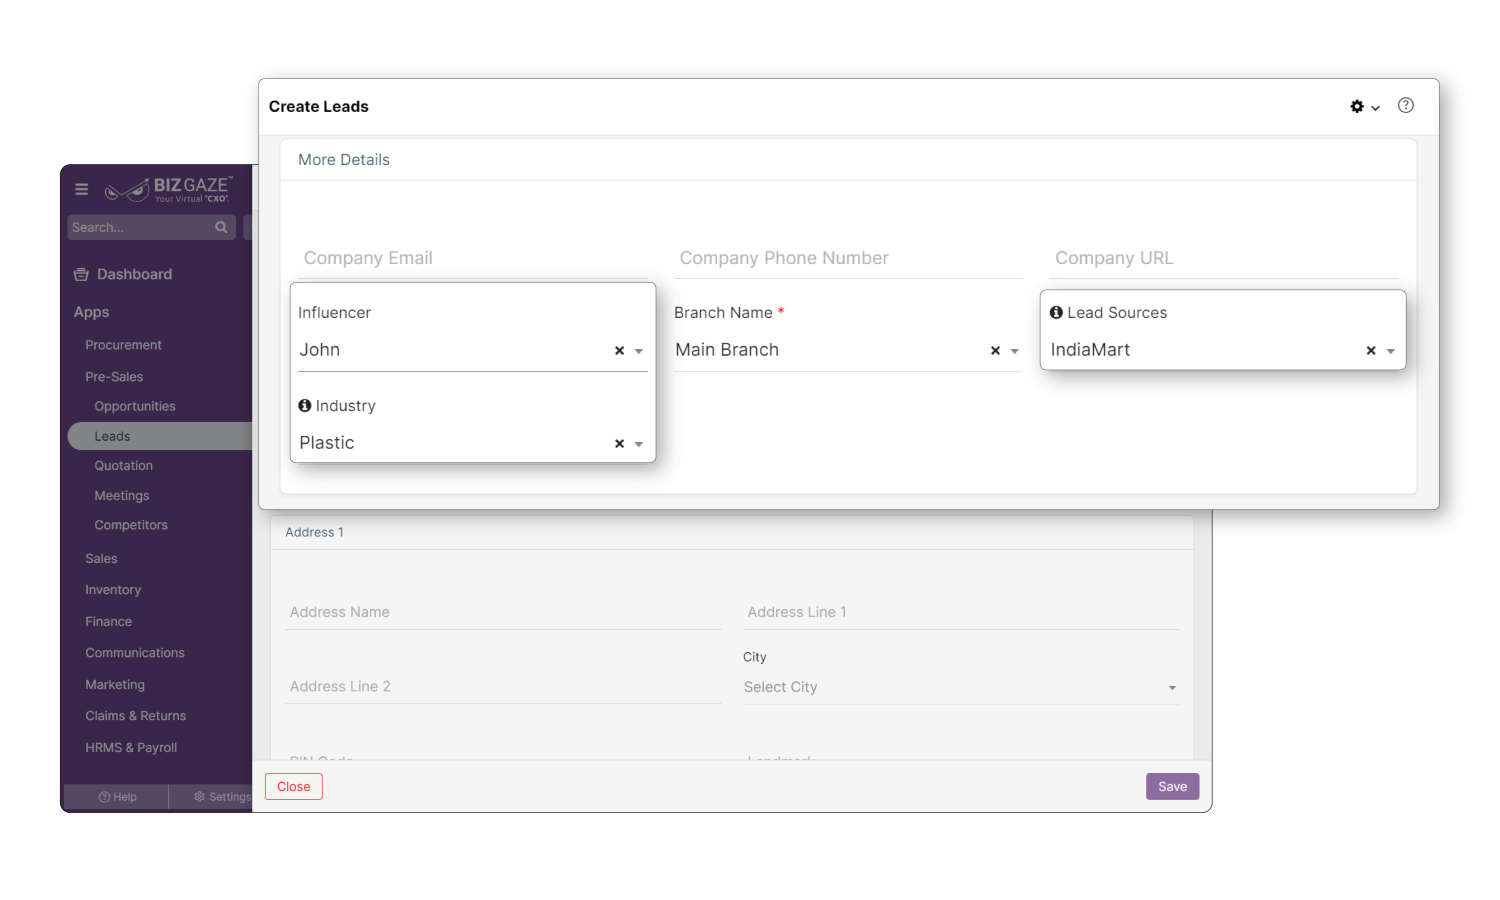The width and height of the screenshot is (1500, 900).
Task: Open the Branch Name dropdown
Action: click(1015, 351)
